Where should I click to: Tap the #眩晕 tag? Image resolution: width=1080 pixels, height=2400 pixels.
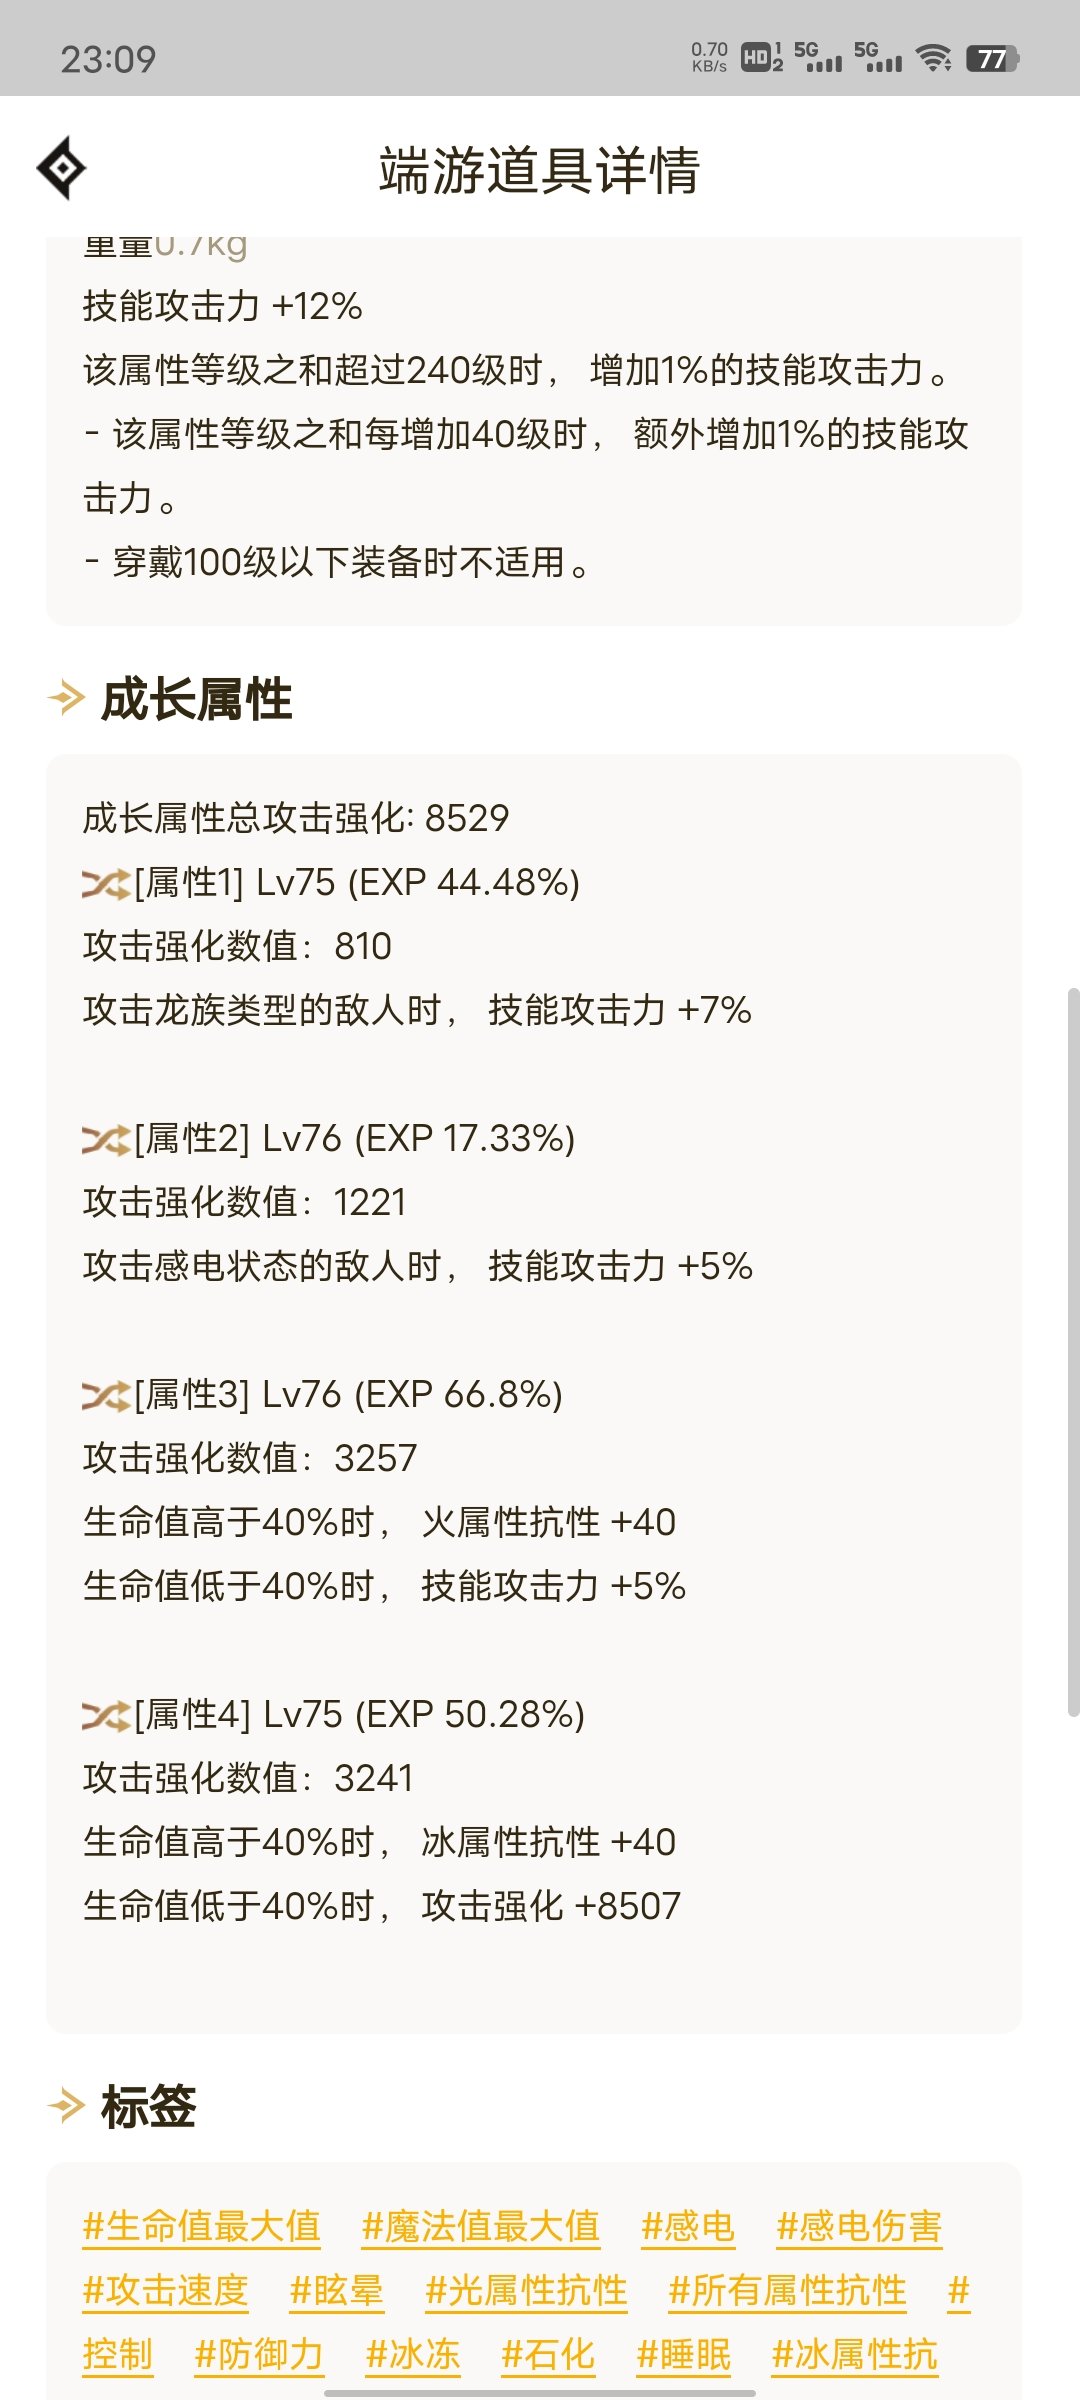click(x=336, y=2290)
